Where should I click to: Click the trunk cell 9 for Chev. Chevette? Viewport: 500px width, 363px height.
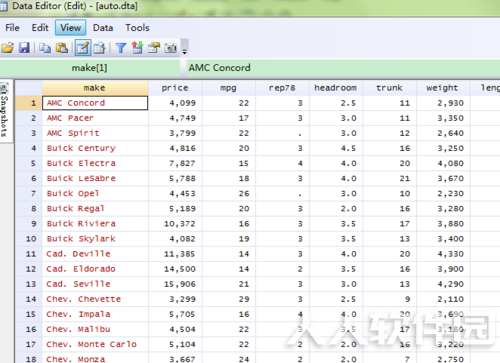[x=389, y=299]
